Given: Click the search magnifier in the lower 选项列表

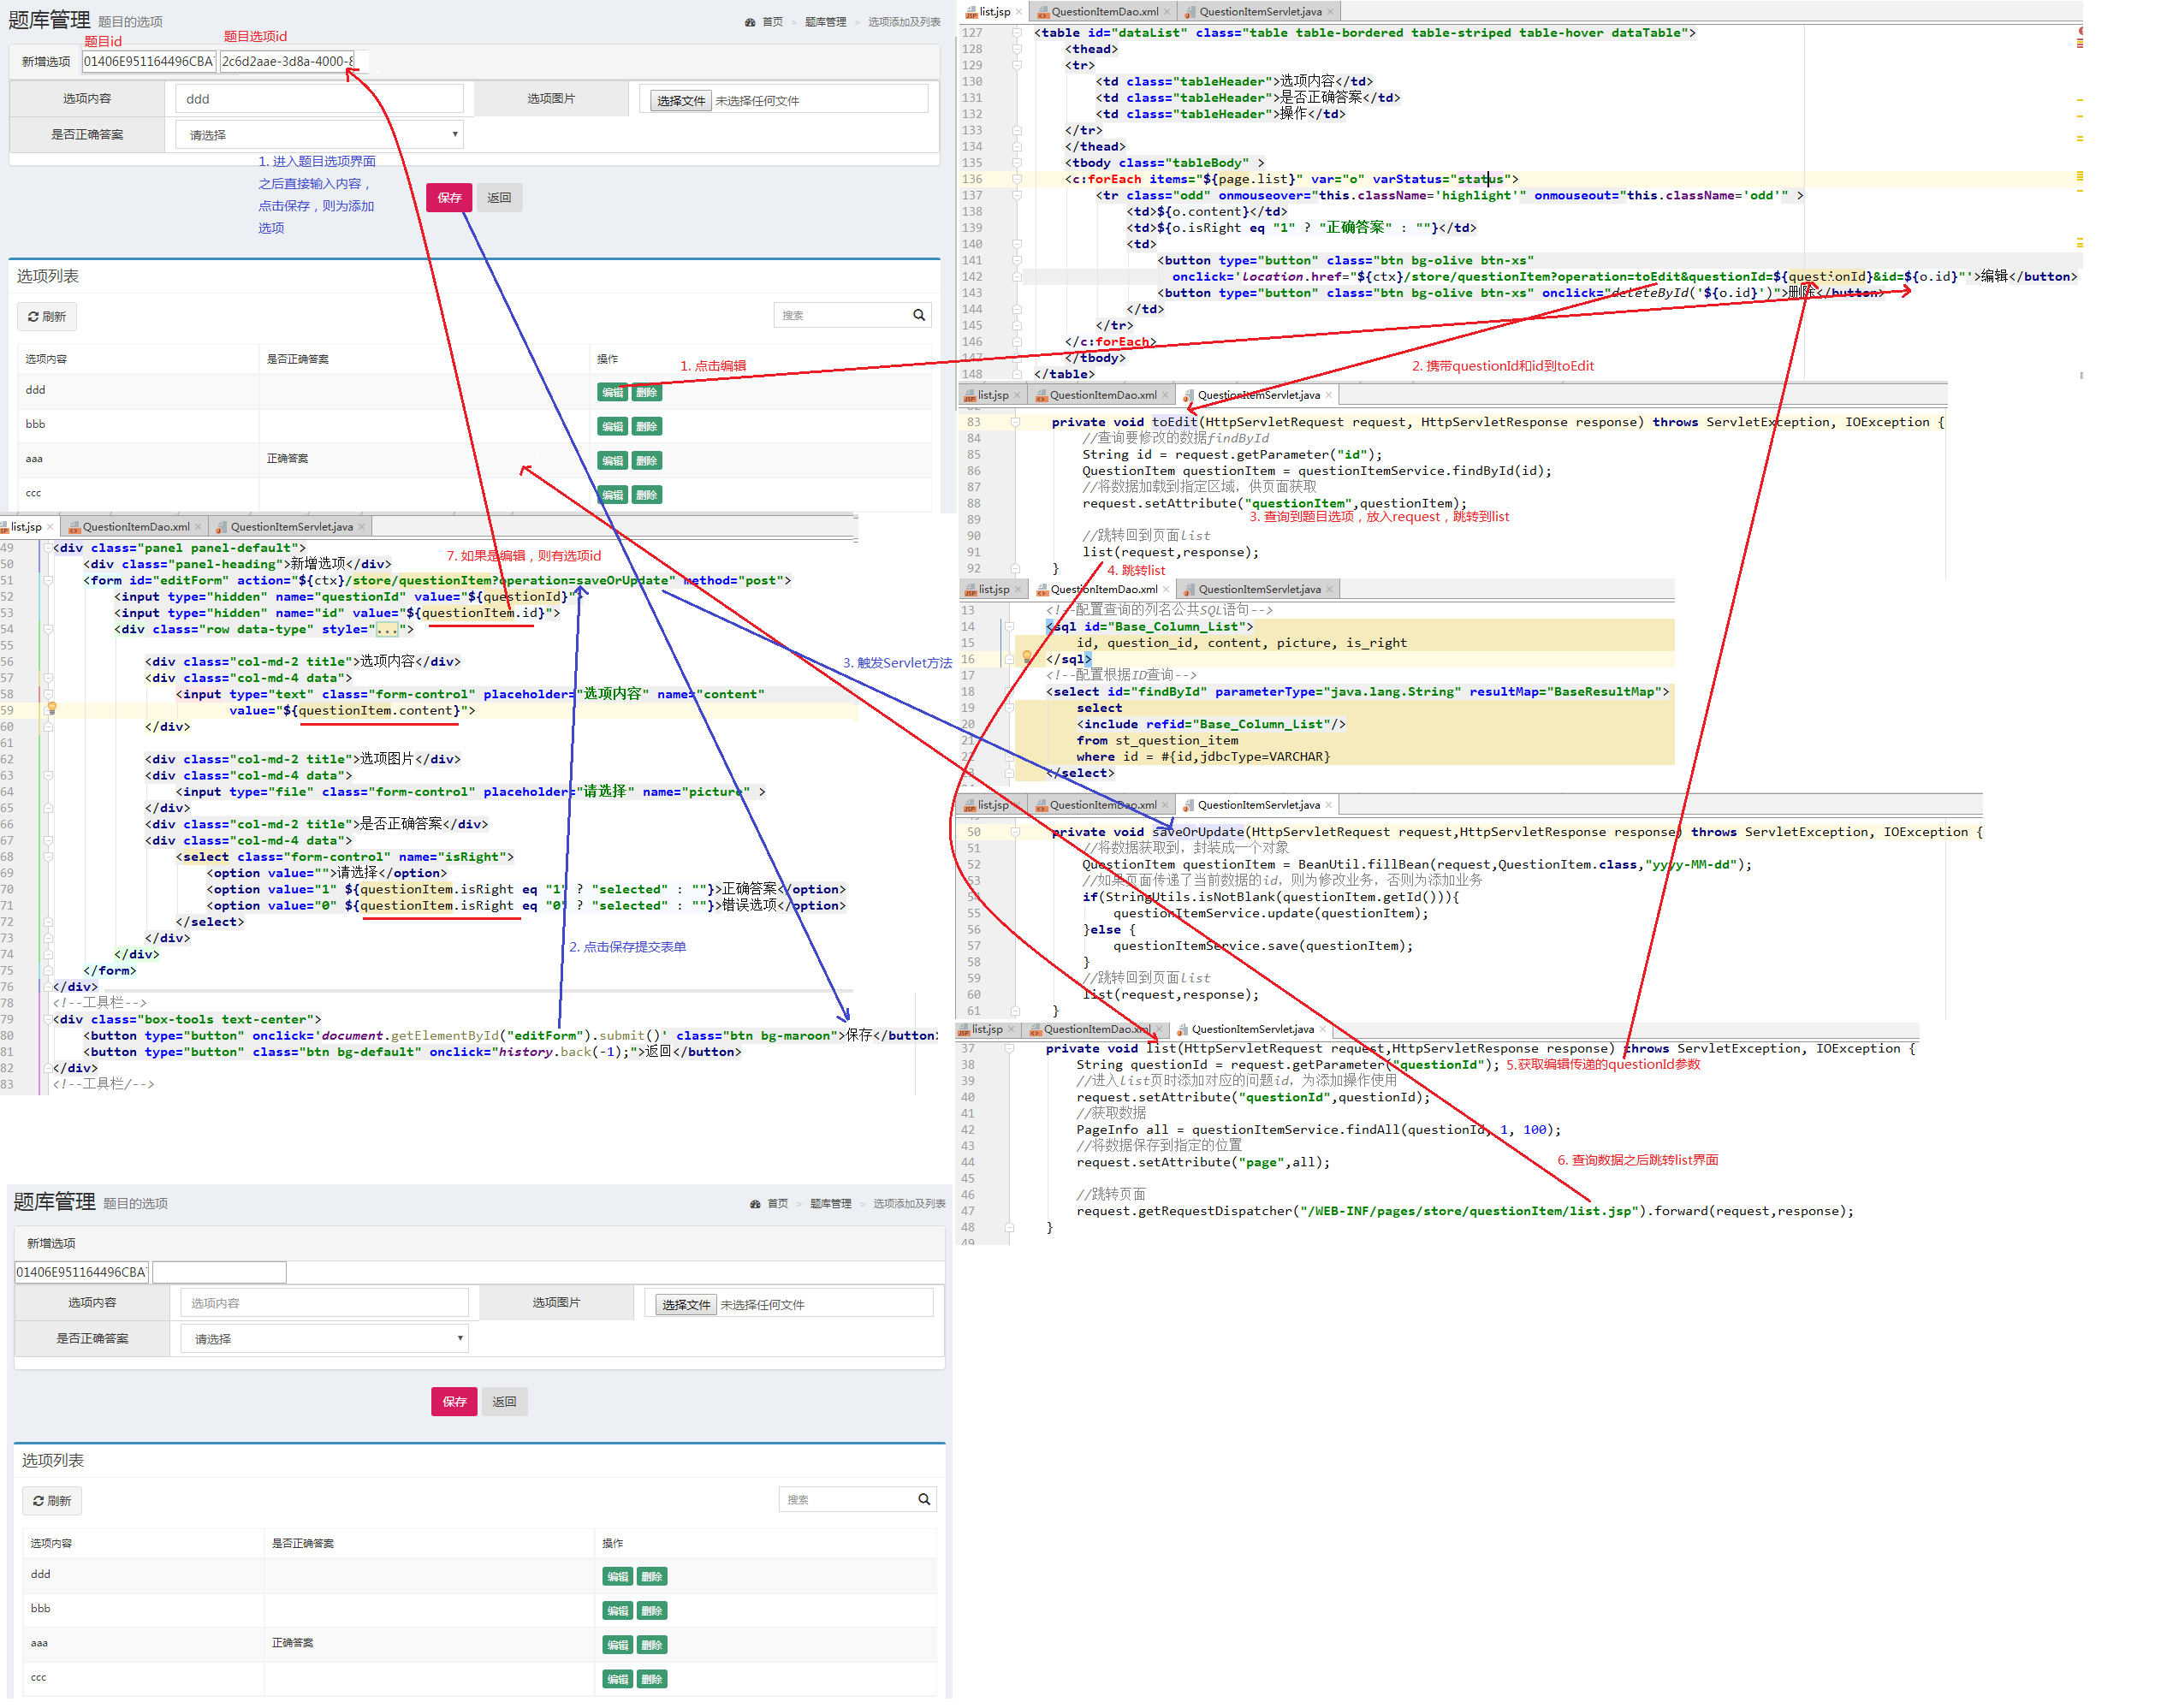Looking at the screenshot, I should tap(923, 1499).
